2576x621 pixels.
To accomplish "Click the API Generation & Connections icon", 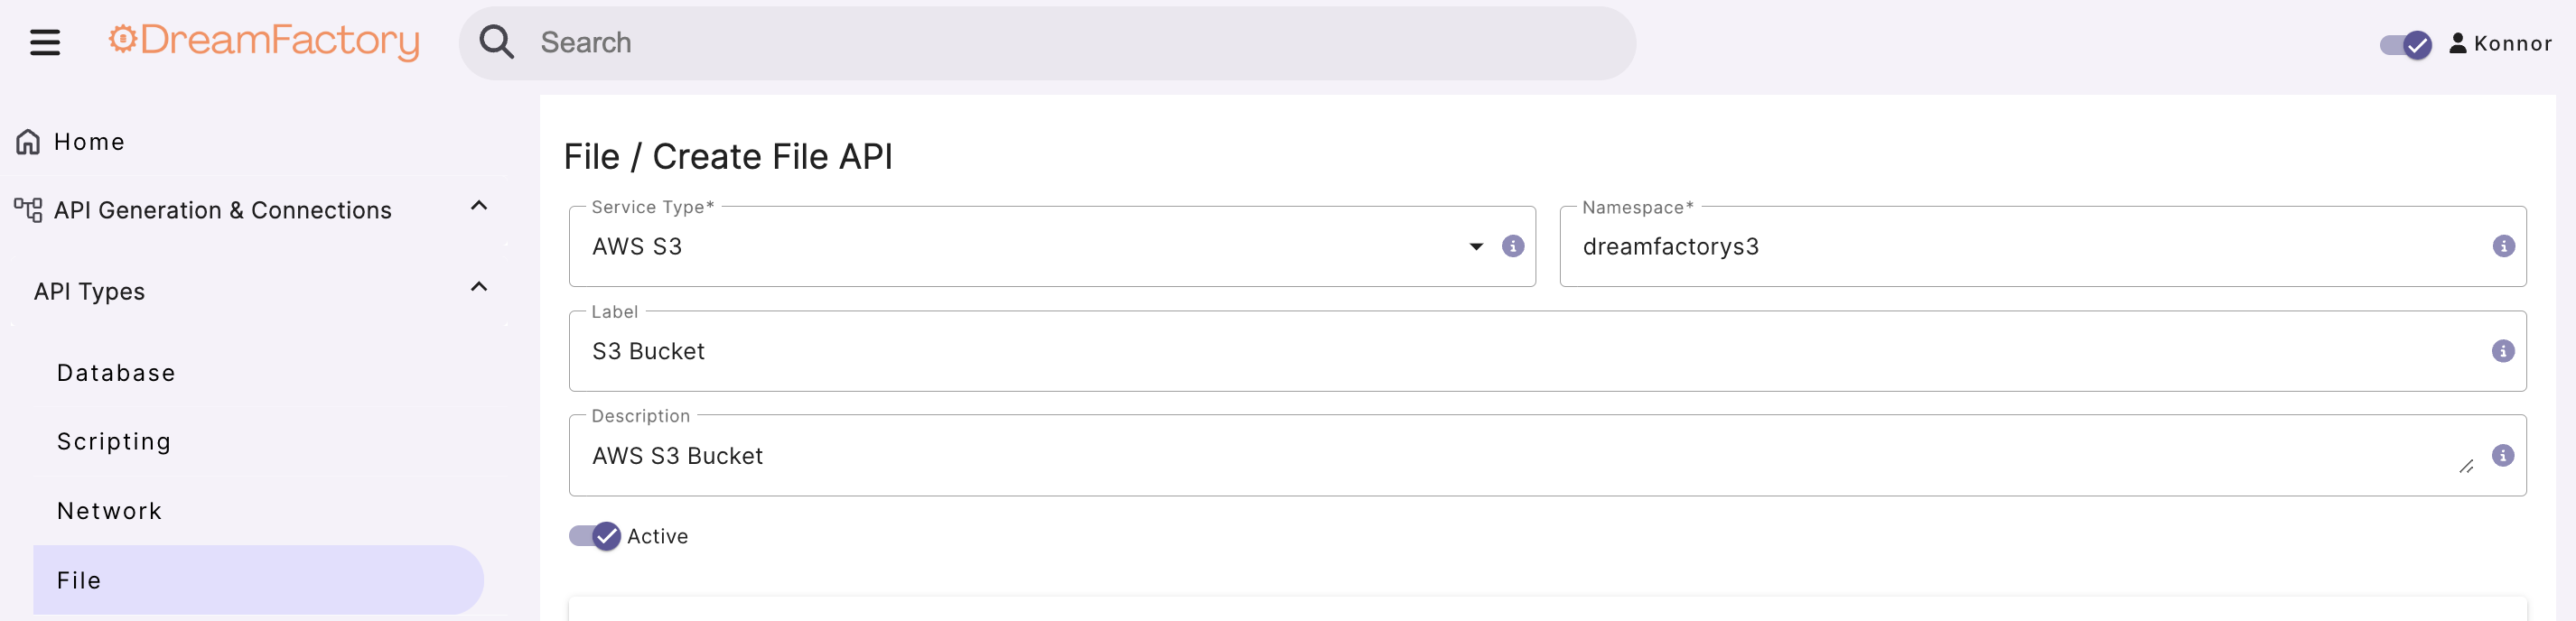I will coord(27,209).
